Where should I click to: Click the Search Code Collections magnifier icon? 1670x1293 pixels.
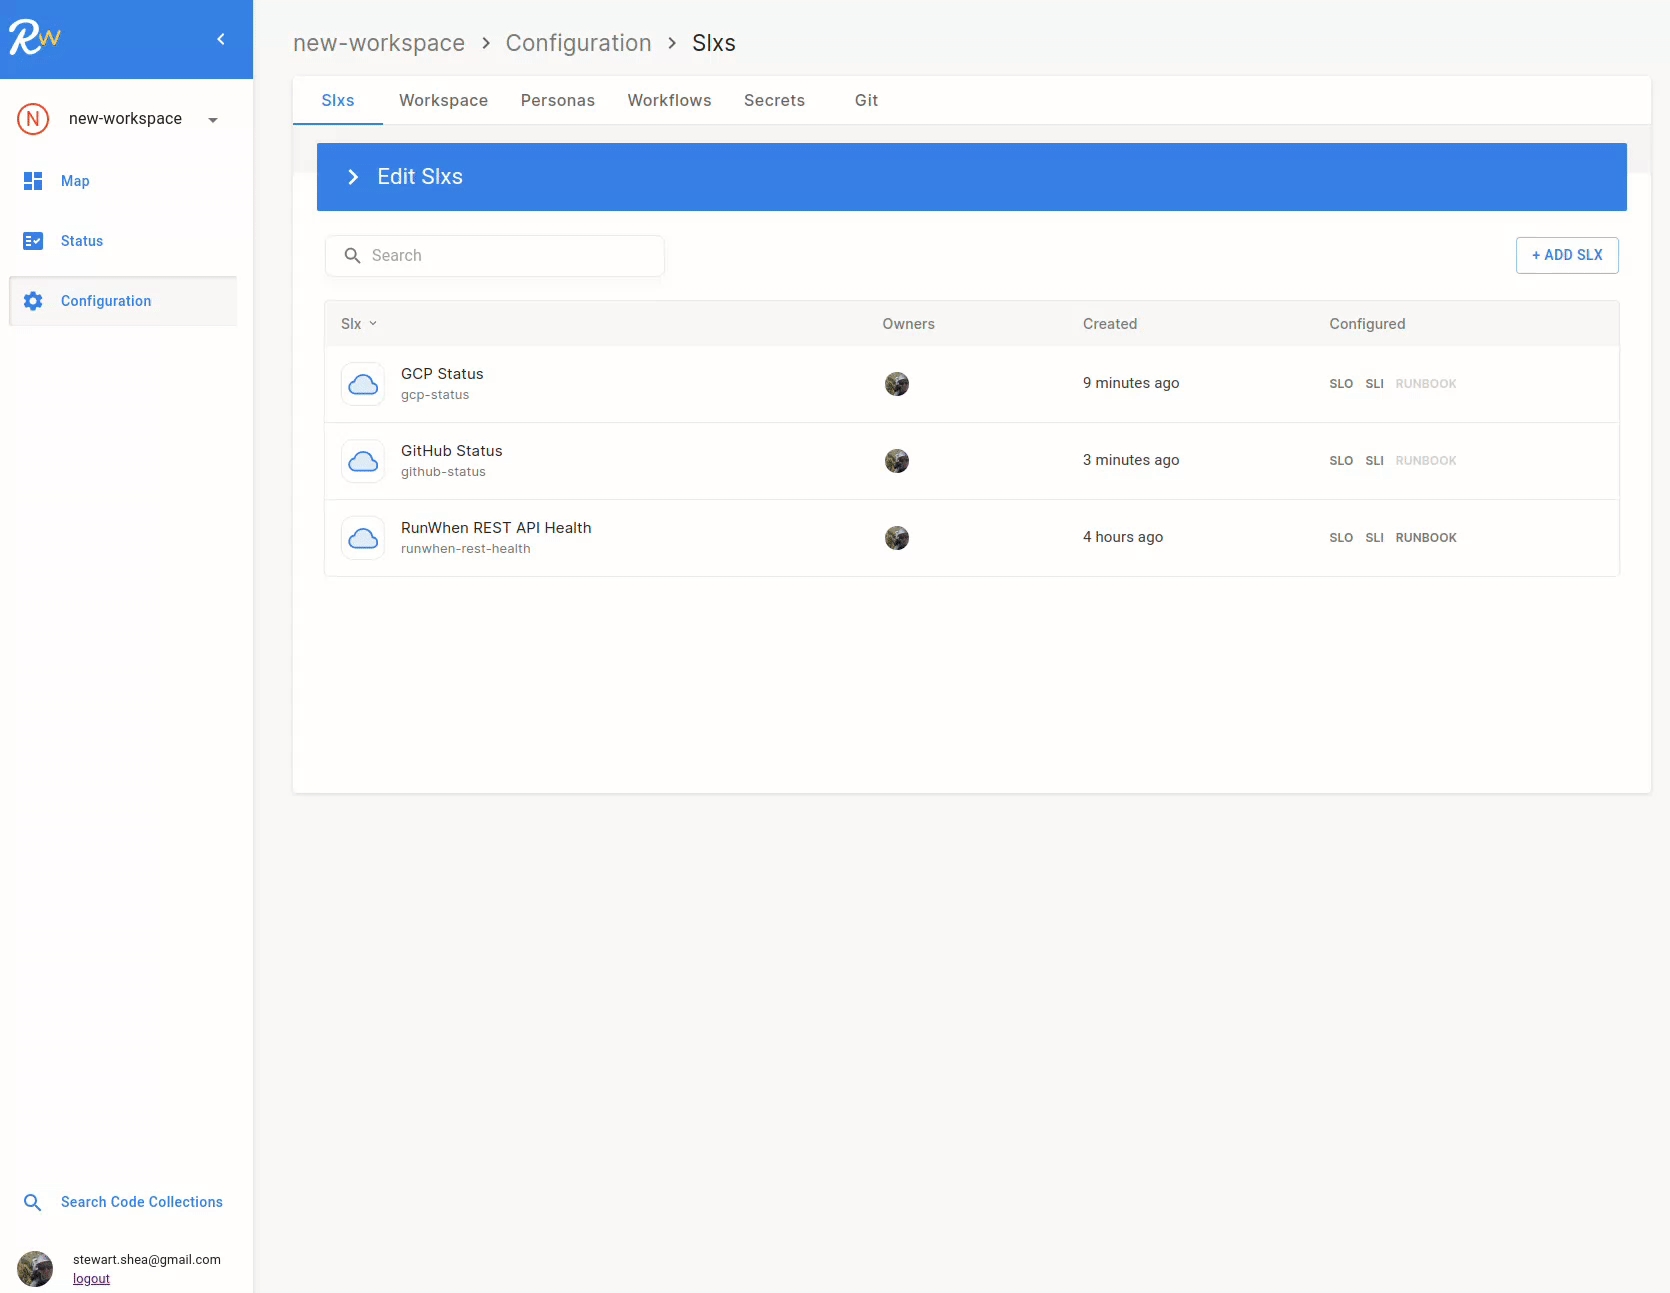pos(33,1202)
